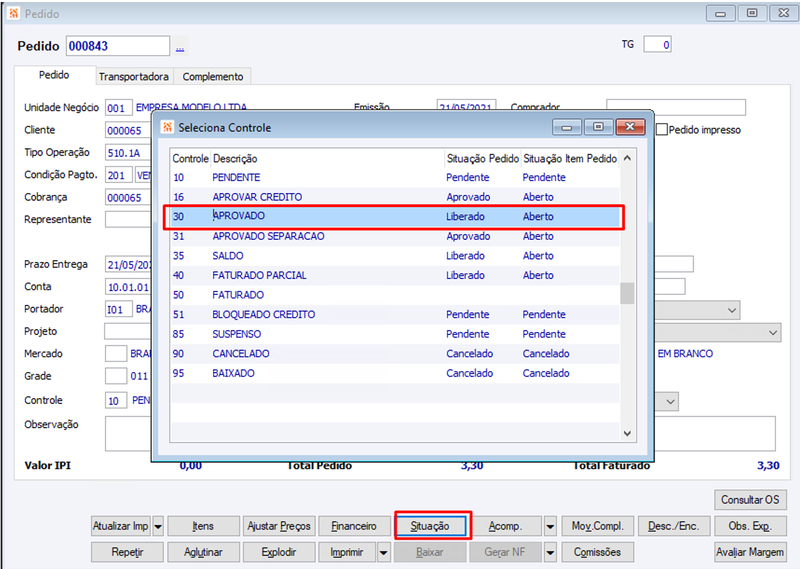The image size is (800, 569).
Task: Click the Situação button
Action: 430,526
